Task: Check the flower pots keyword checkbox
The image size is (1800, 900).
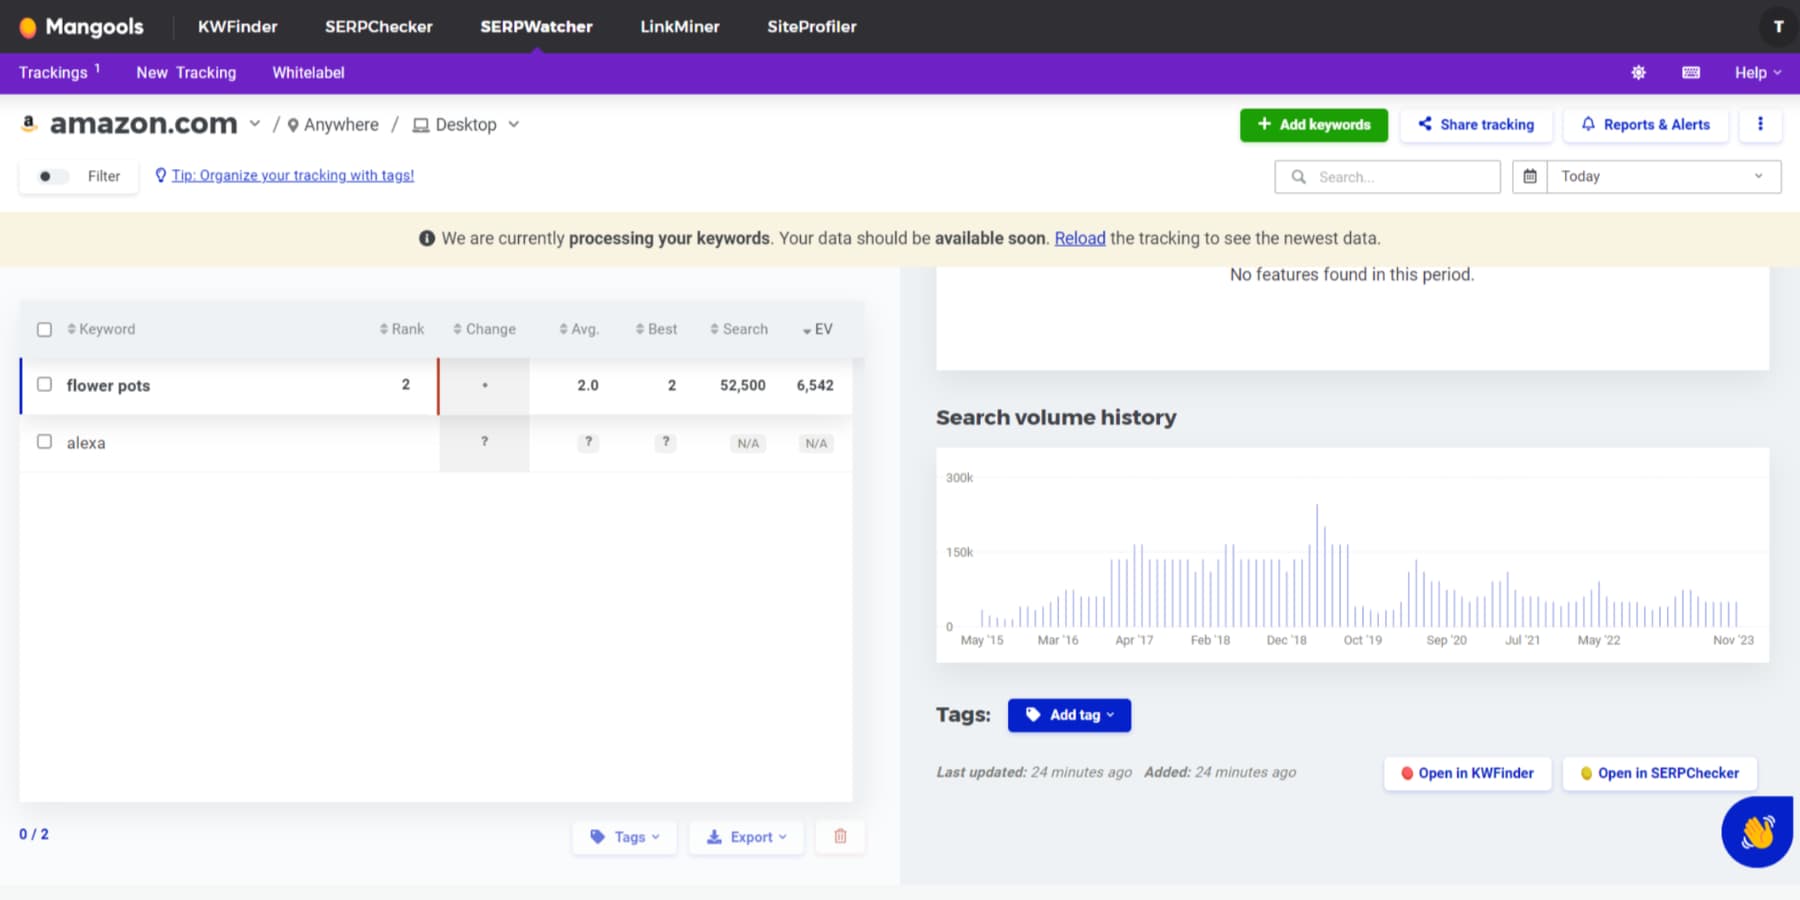Action: click(44, 385)
